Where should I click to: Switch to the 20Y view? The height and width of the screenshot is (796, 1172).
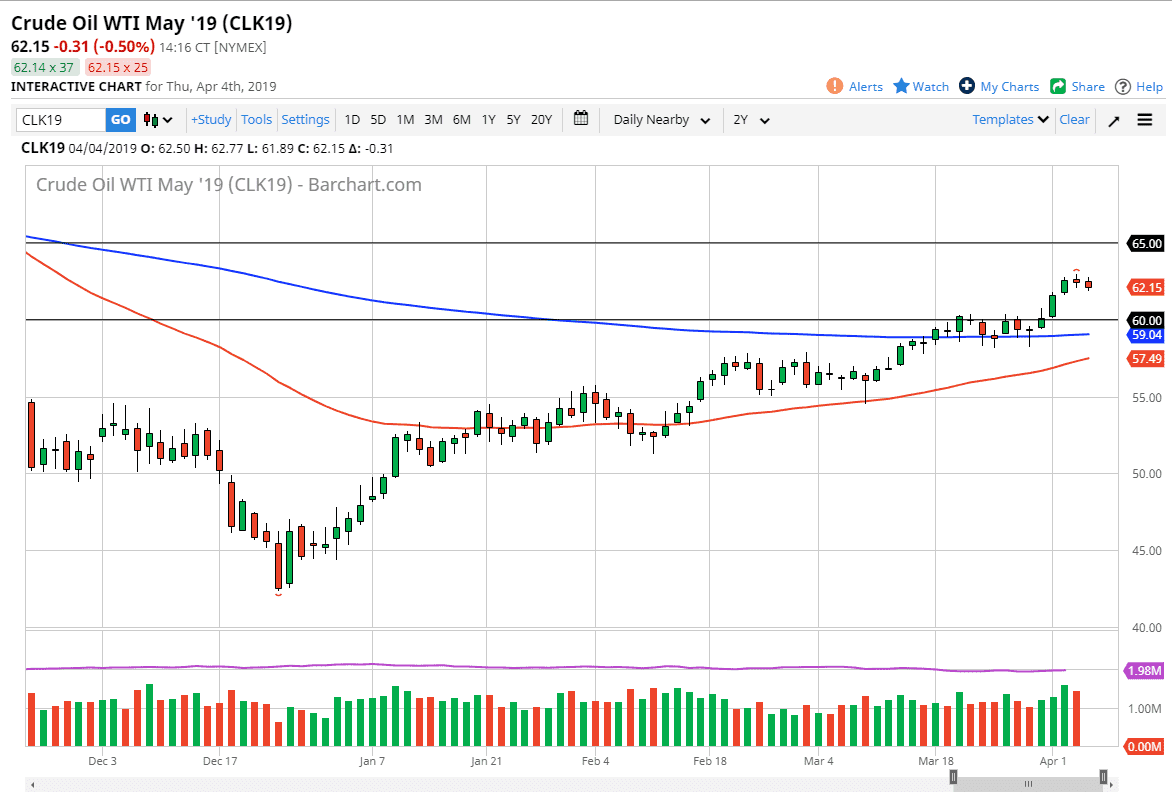click(541, 119)
